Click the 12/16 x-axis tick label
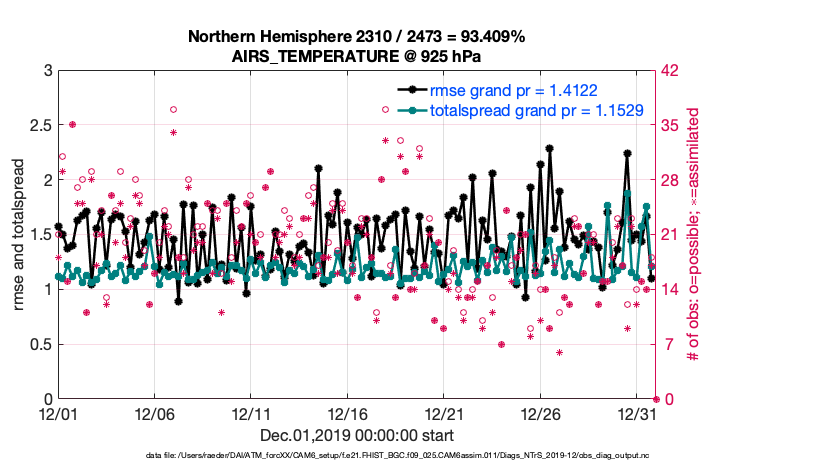830x470 pixels. click(347, 413)
